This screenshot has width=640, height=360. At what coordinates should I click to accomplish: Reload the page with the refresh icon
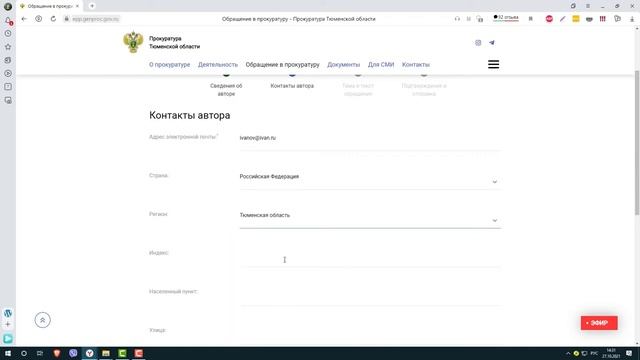click(53, 19)
